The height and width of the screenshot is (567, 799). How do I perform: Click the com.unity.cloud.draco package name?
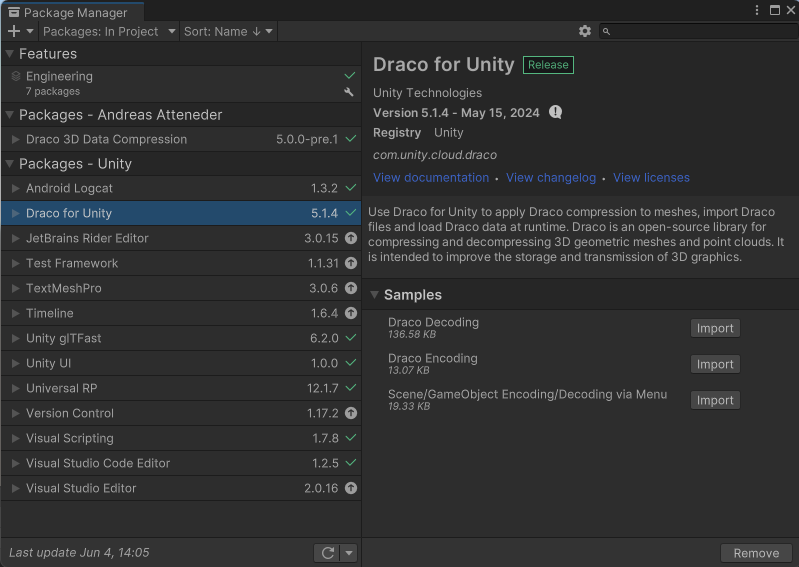435,155
